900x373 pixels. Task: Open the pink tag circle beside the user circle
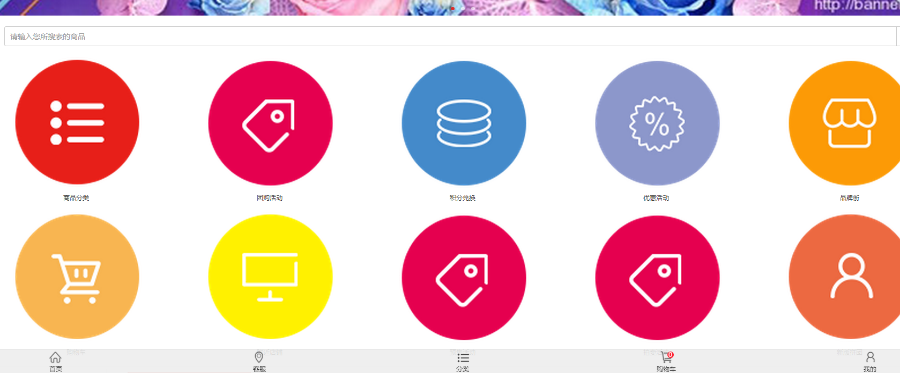657,277
